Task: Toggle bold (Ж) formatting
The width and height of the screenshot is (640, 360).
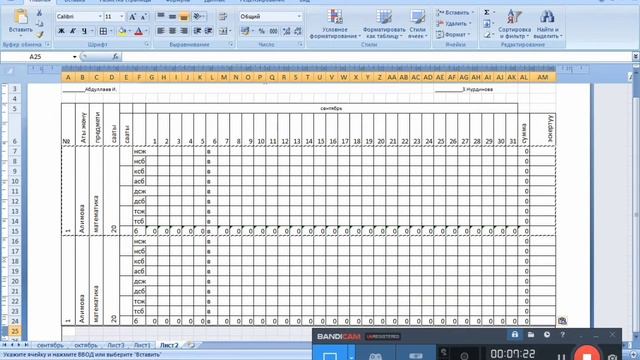Action: [61, 31]
